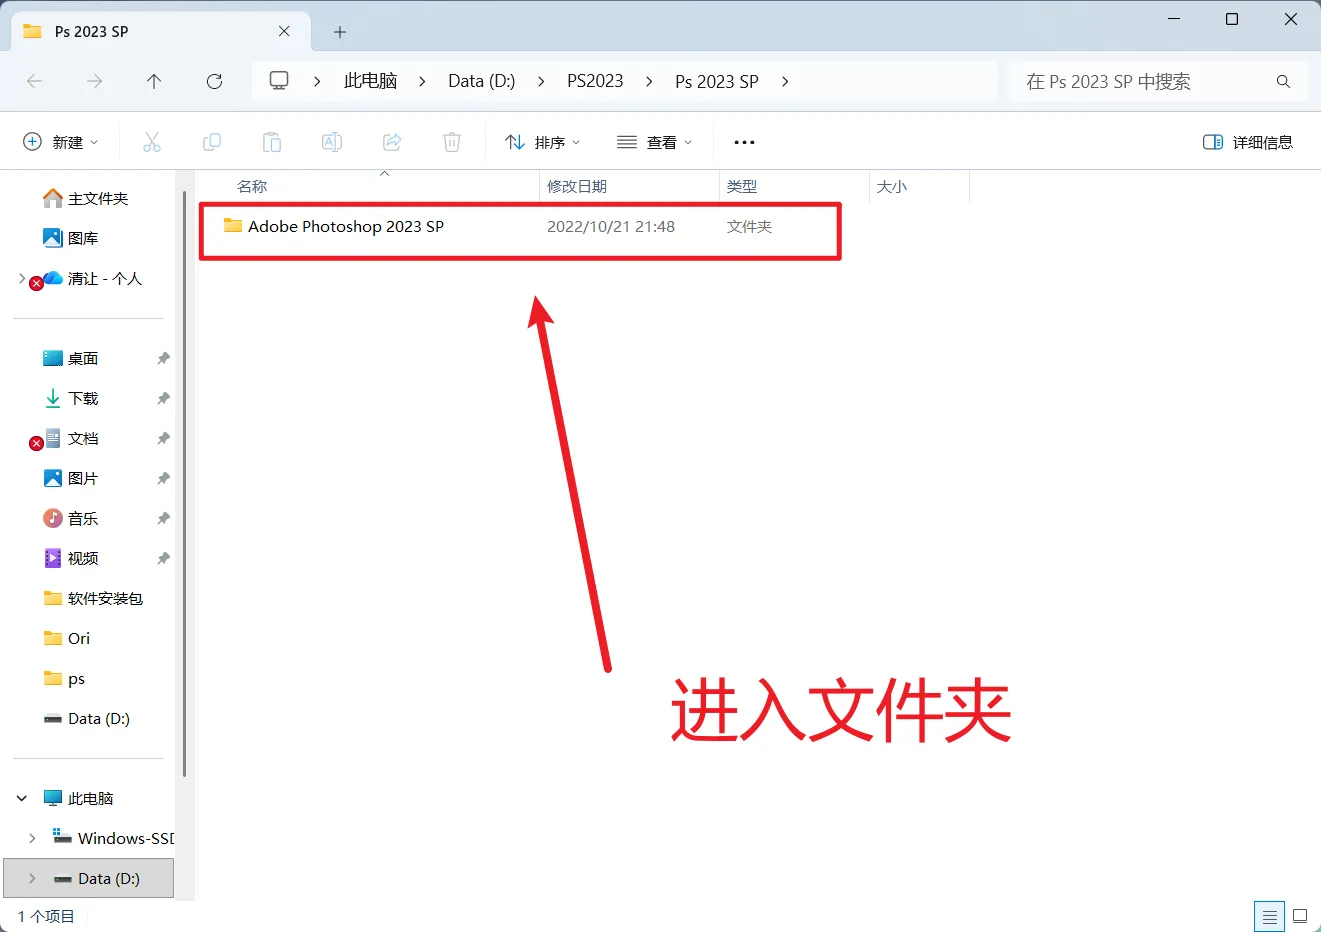Unpin 音乐 using its pin icon
This screenshot has width=1321, height=932.
click(x=163, y=518)
